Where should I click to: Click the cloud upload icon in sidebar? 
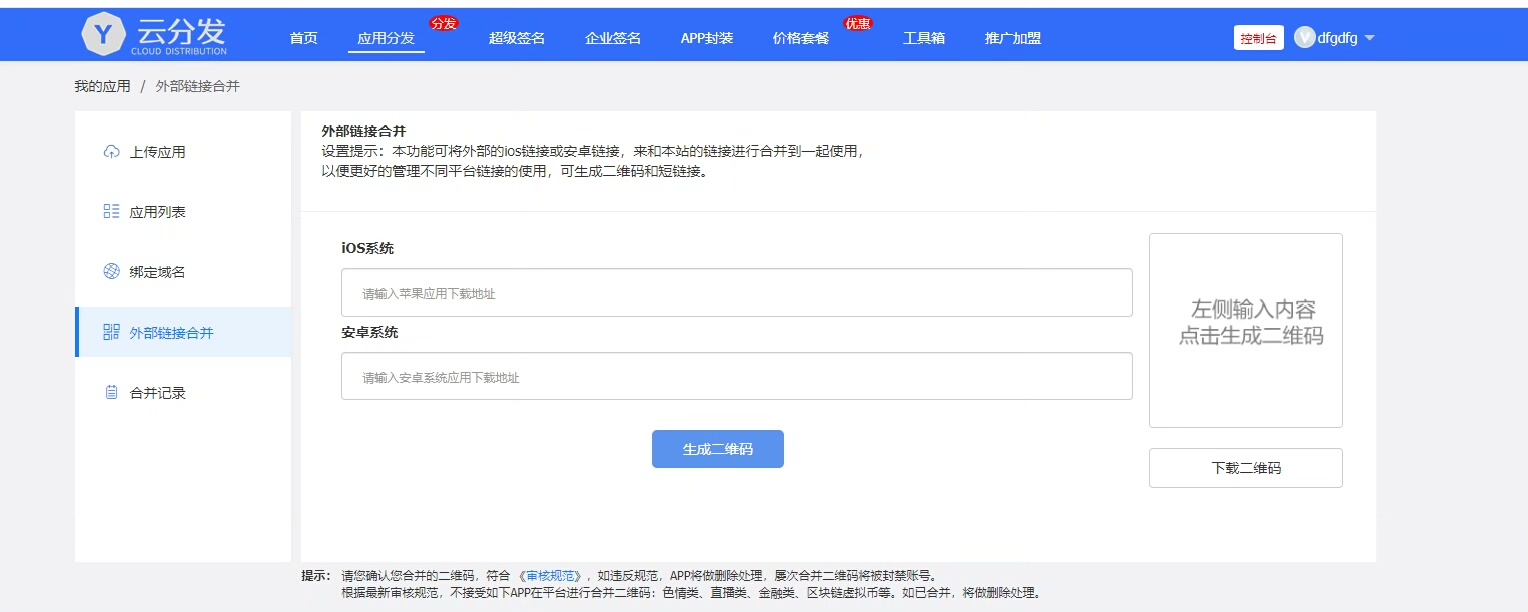111,152
